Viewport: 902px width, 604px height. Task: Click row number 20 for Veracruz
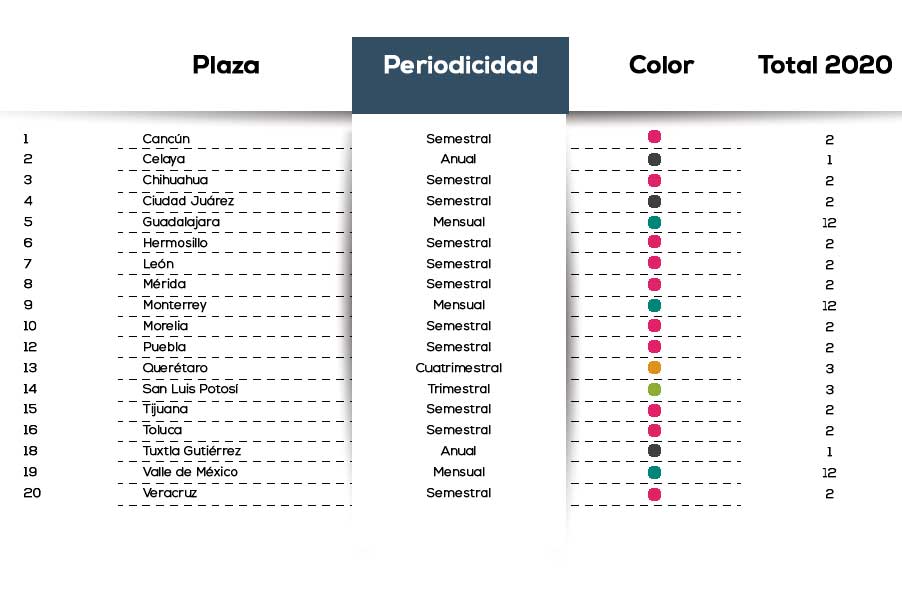click(x=32, y=493)
